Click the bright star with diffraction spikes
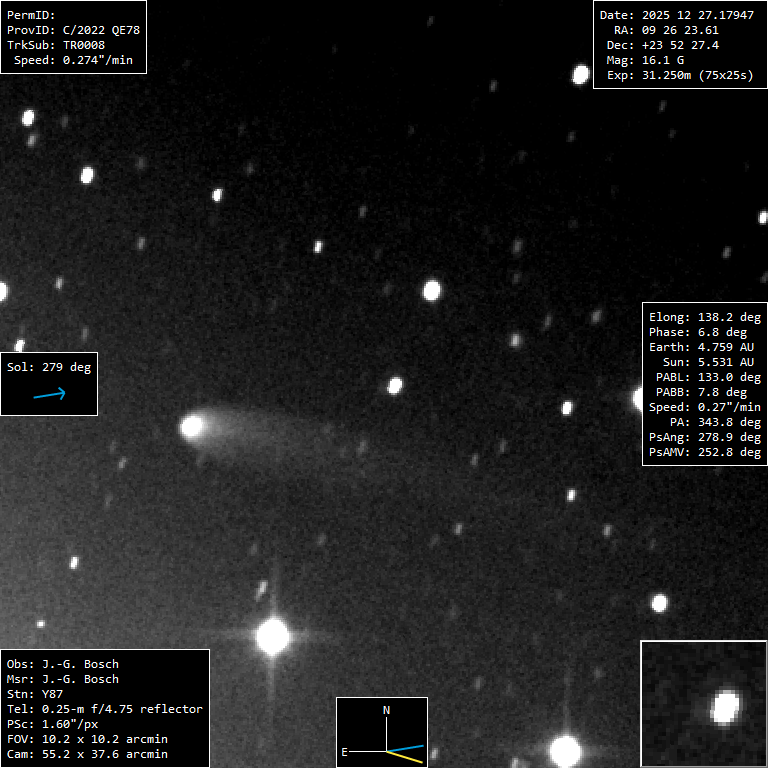The height and width of the screenshot is (768, 768). pyautogui.click(x=272, y=636)
